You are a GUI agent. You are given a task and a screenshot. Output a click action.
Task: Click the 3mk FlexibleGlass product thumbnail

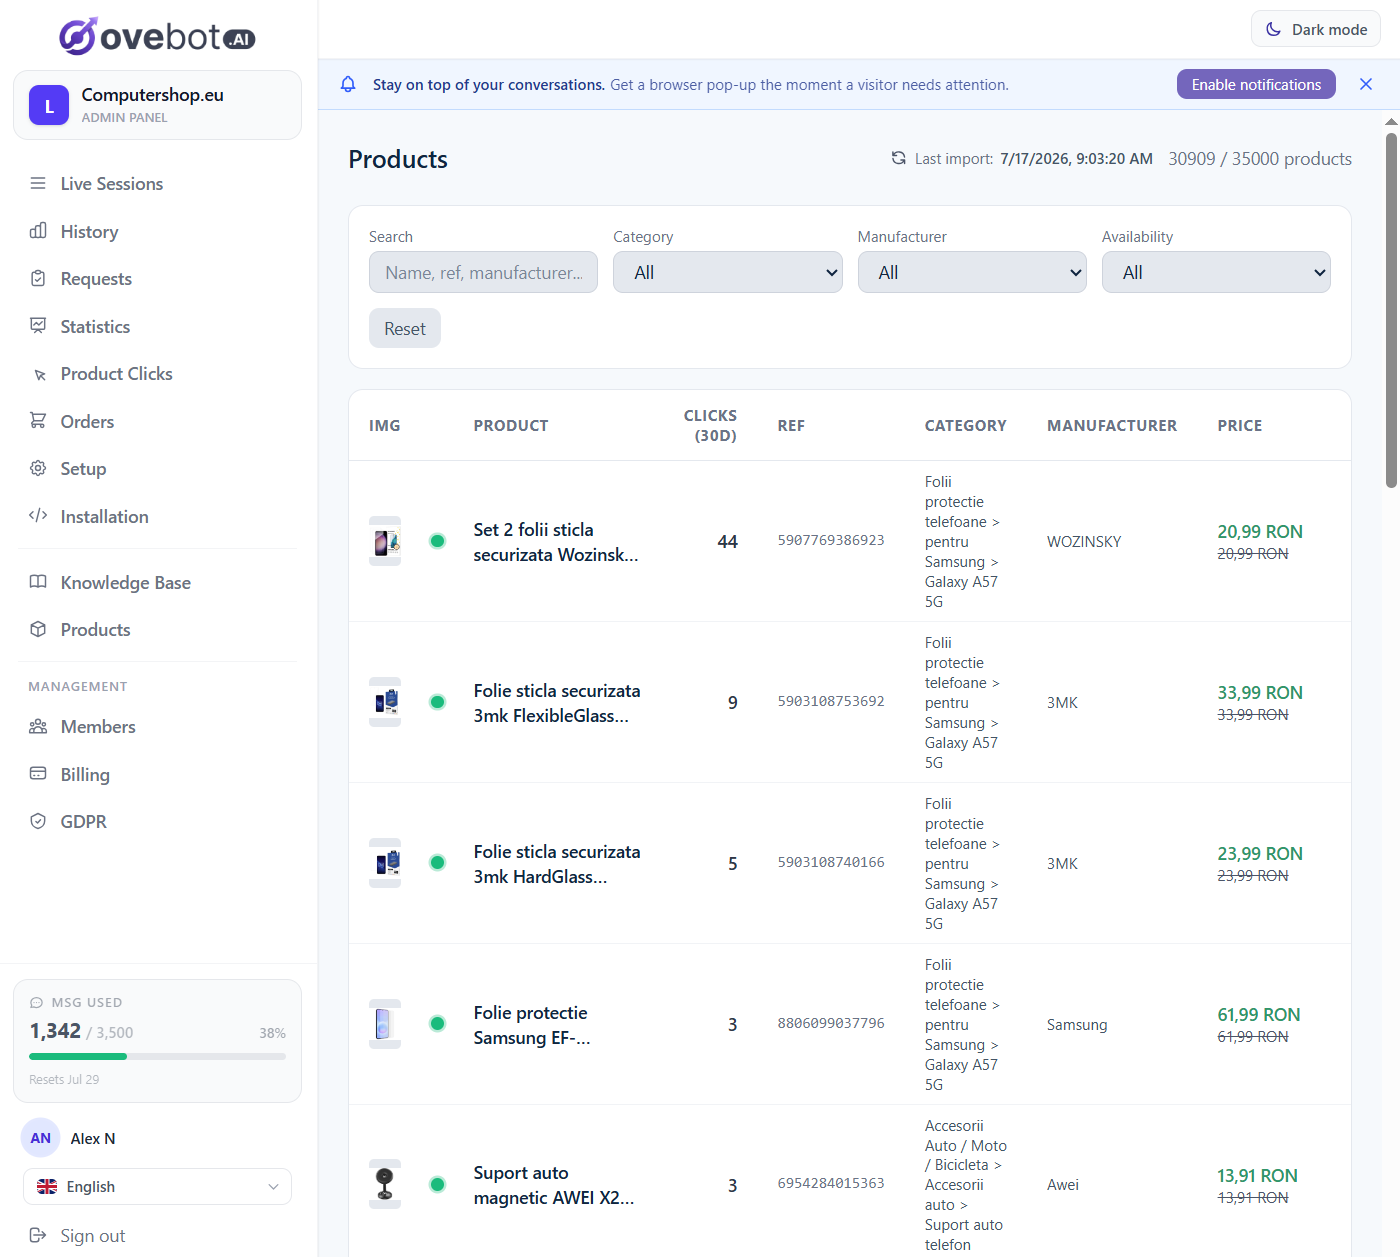coord(385,702)
